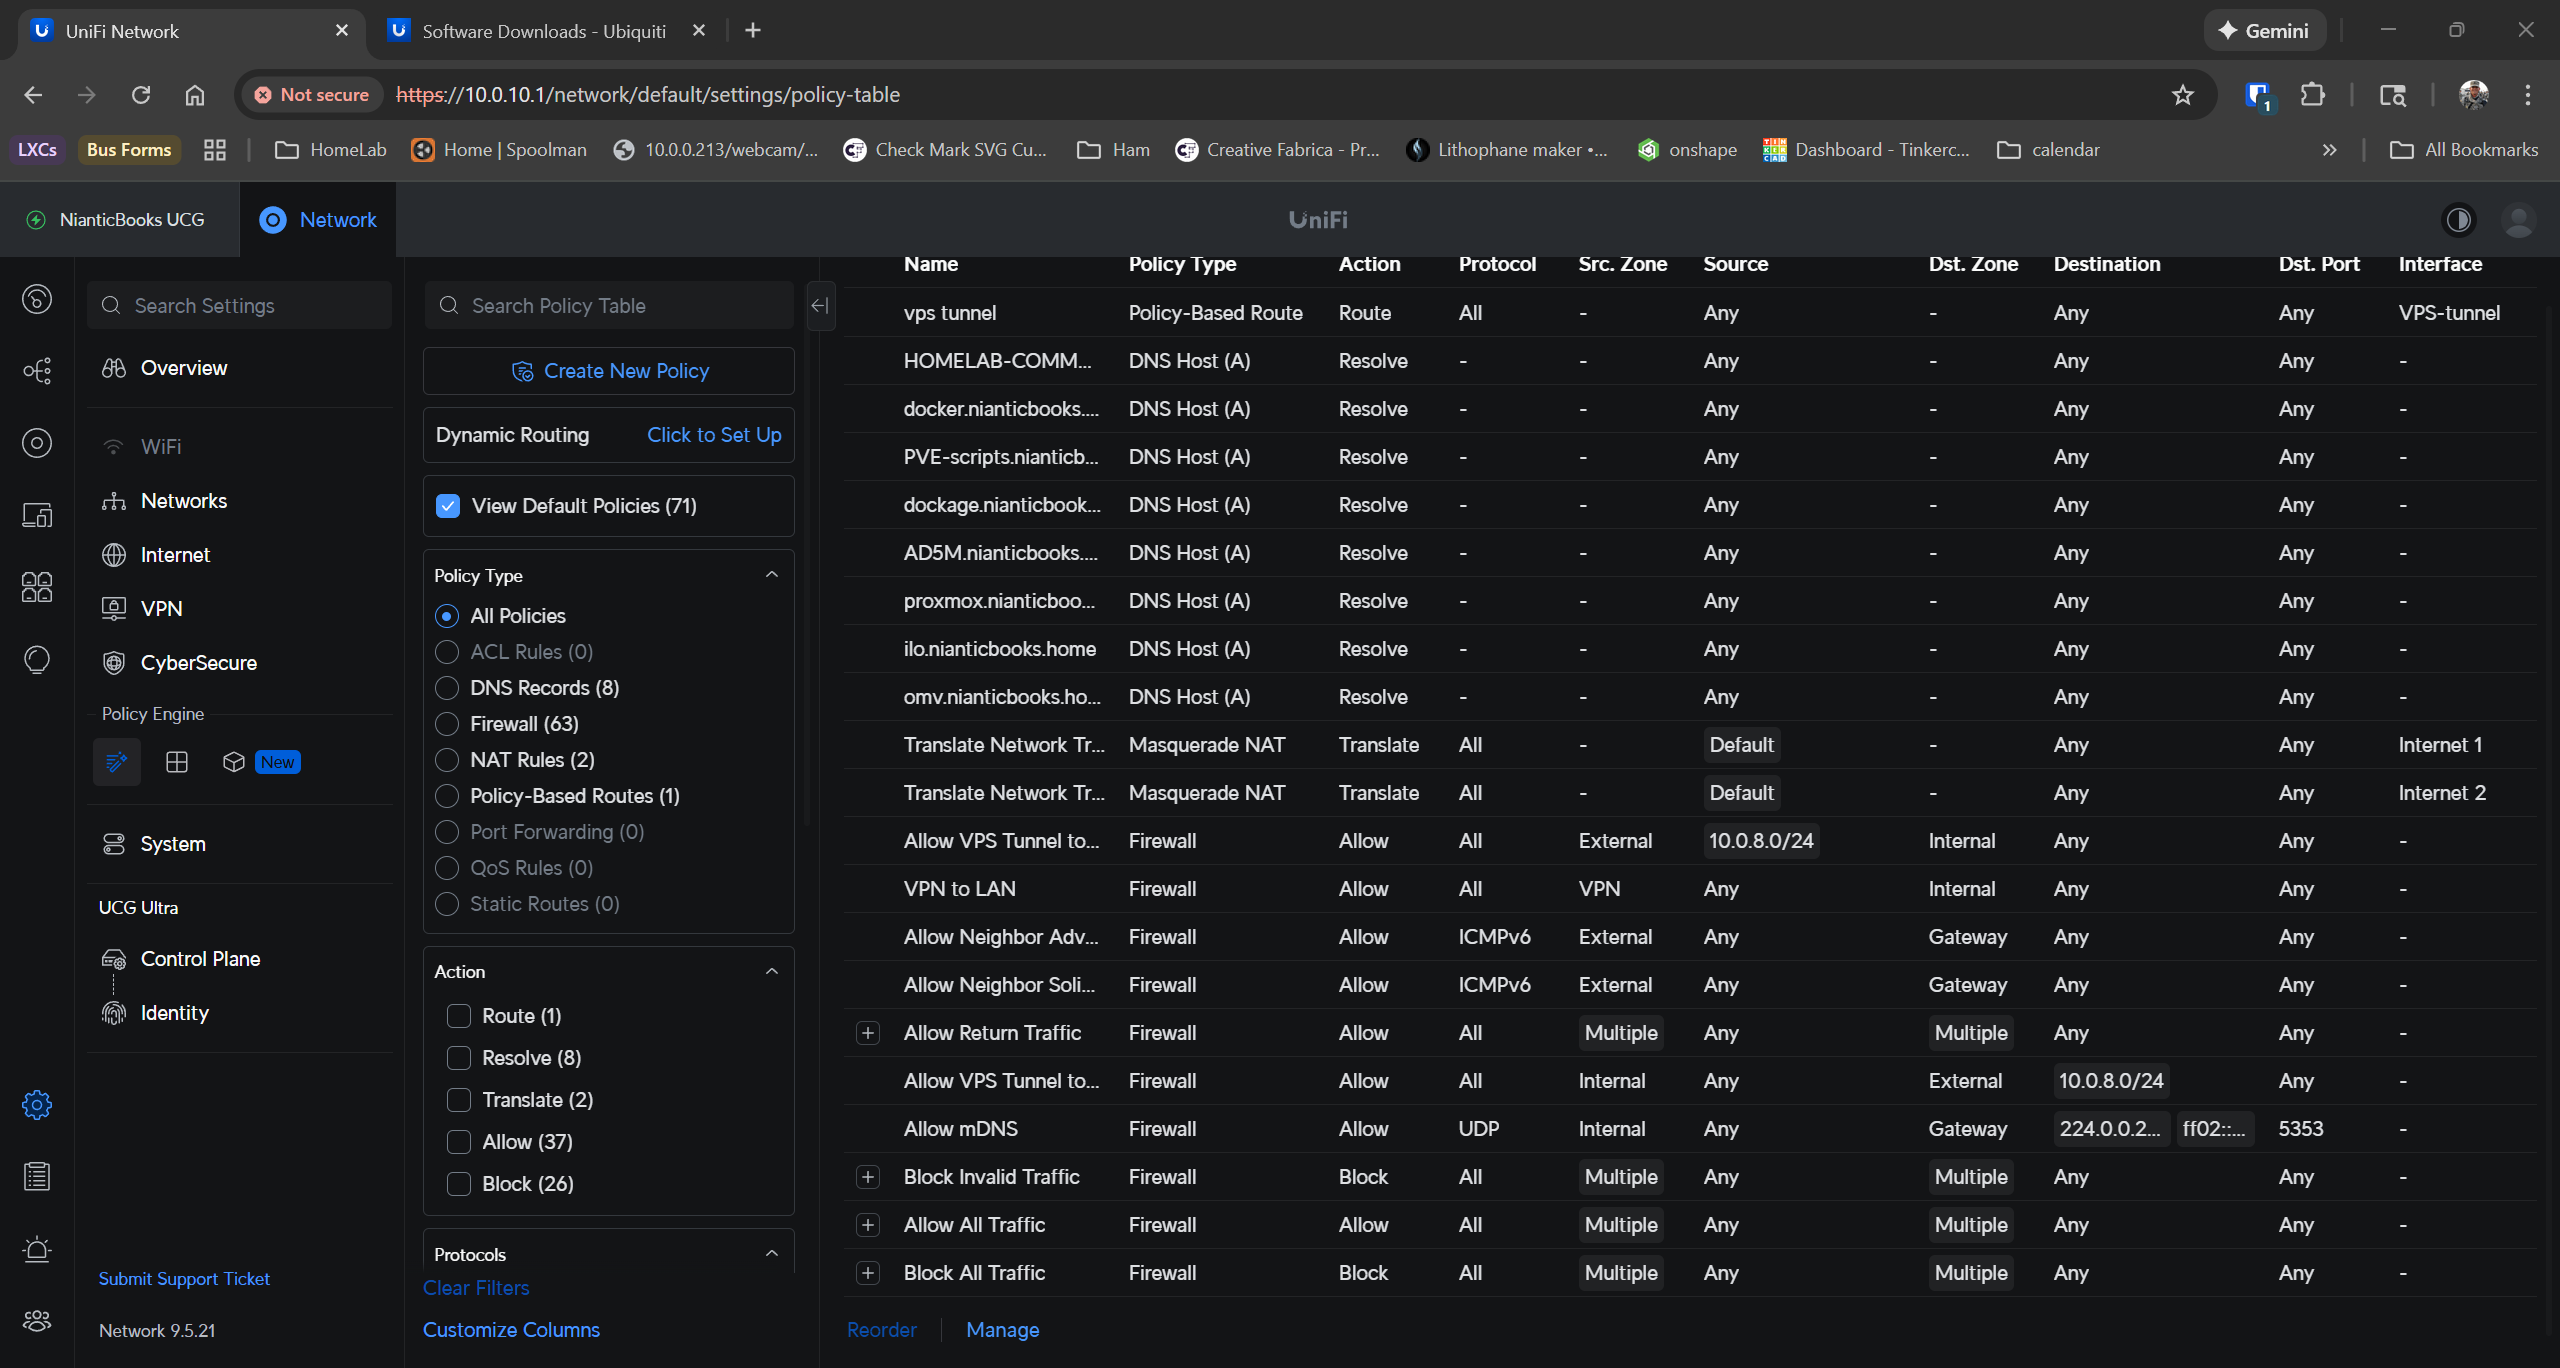Select the Policy Engine grid table icon
Viewport: 2560px width, 1368px height.
tap(177, 762)
